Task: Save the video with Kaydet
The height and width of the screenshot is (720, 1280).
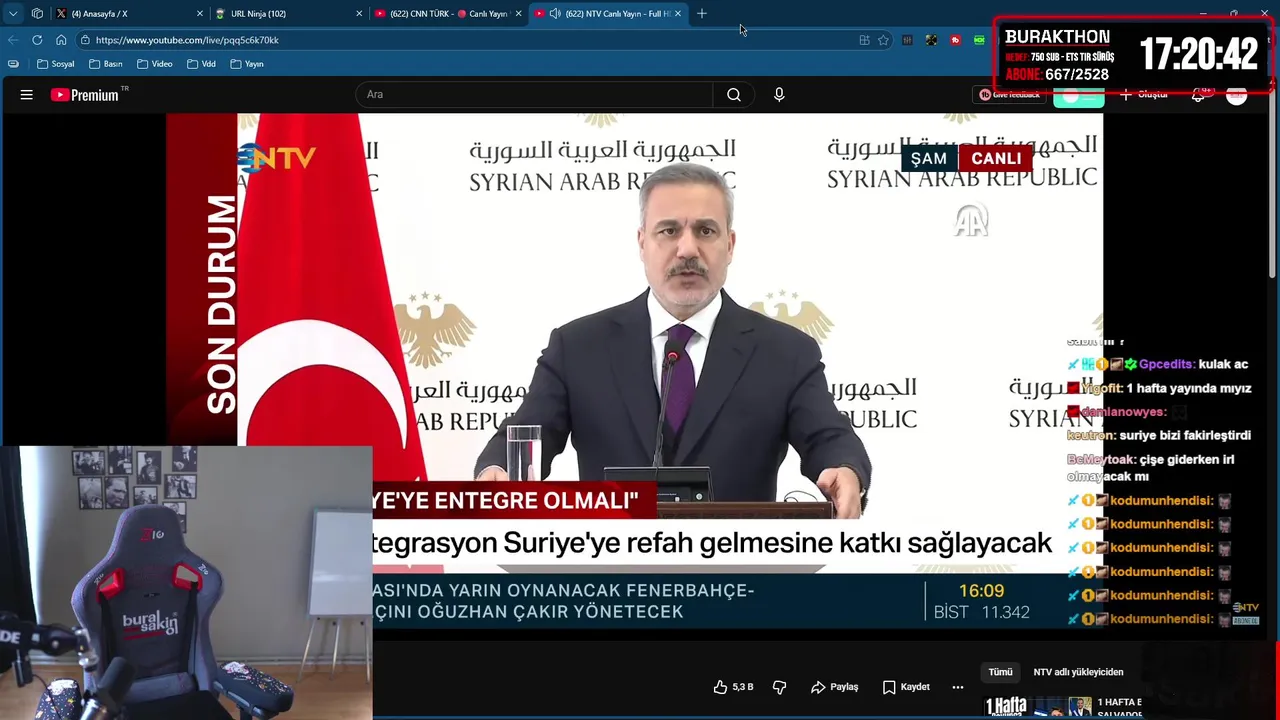Action: click(x=906, y=687)
